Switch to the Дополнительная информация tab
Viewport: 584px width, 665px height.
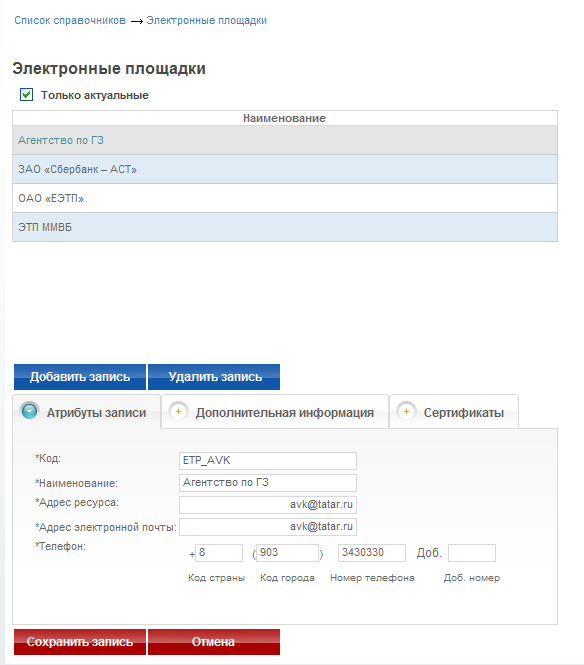[275, 412]
